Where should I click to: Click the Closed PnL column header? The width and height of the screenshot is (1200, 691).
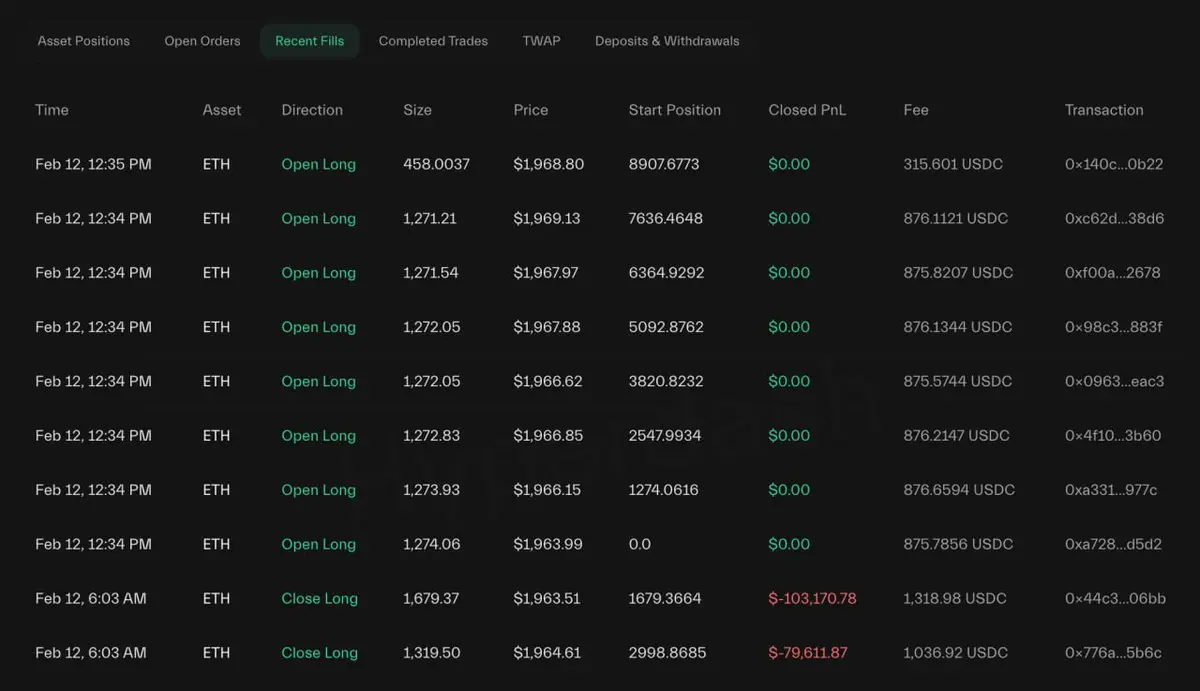click(807, 110)
